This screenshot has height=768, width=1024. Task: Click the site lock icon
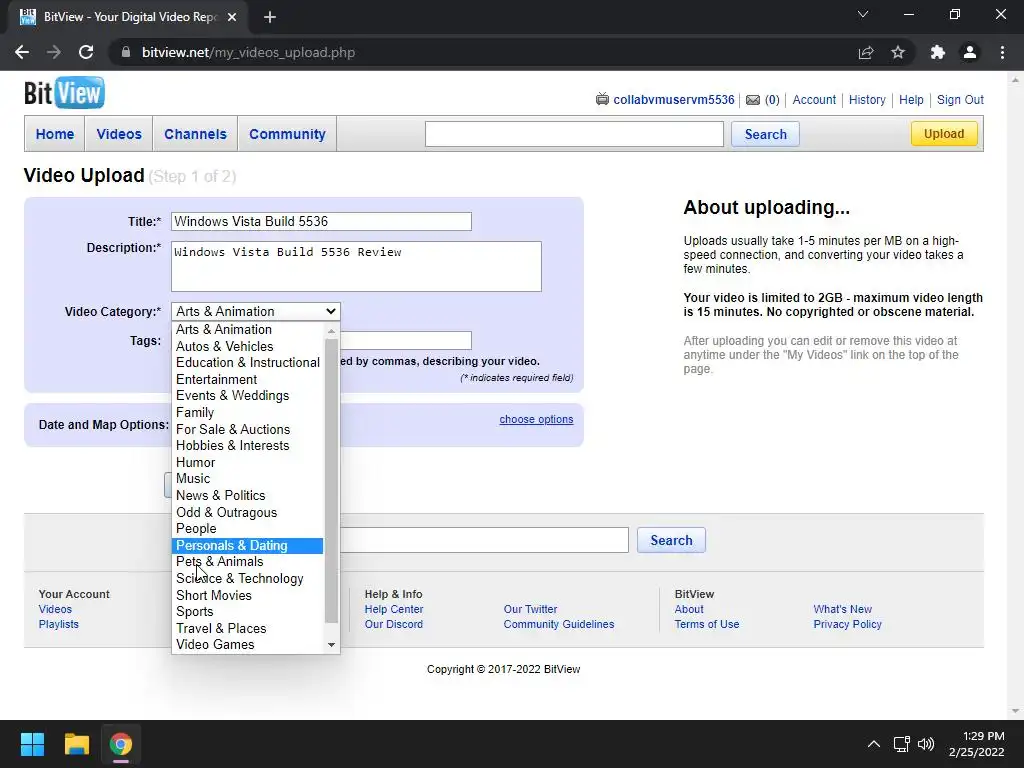(x=126, y=52)
